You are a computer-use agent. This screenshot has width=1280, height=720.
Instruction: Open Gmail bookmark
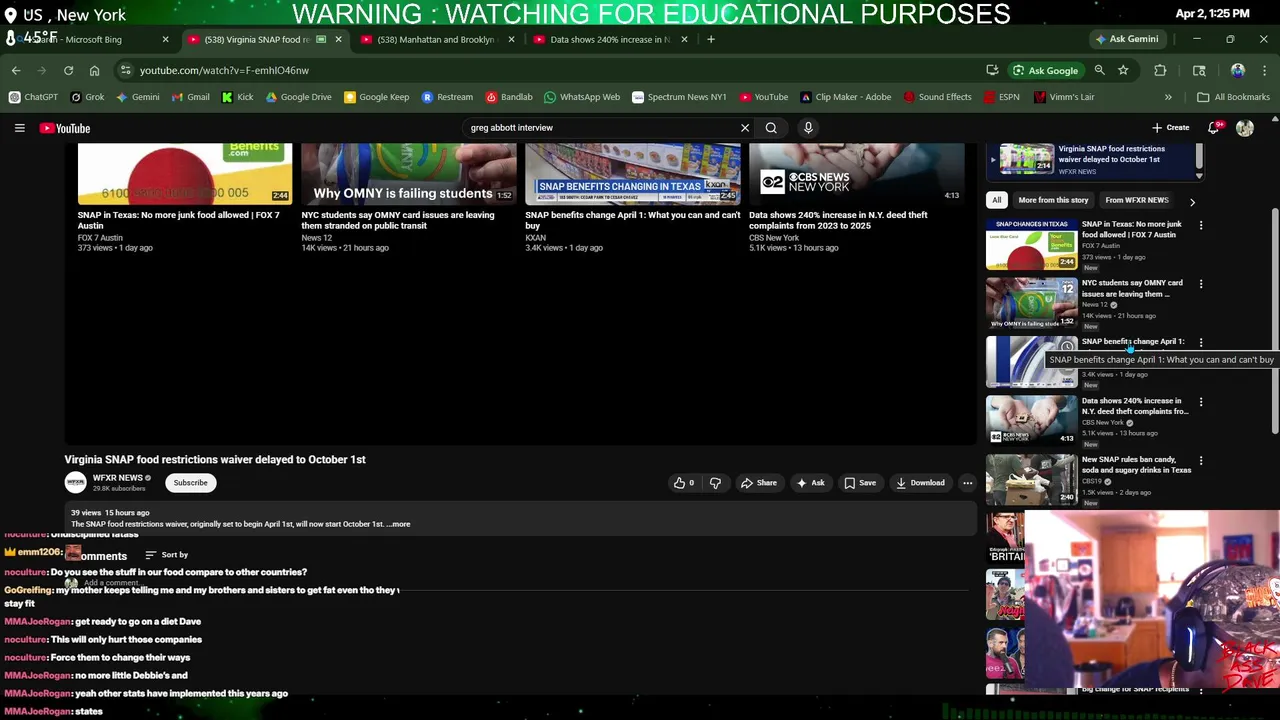pos(190,97)
